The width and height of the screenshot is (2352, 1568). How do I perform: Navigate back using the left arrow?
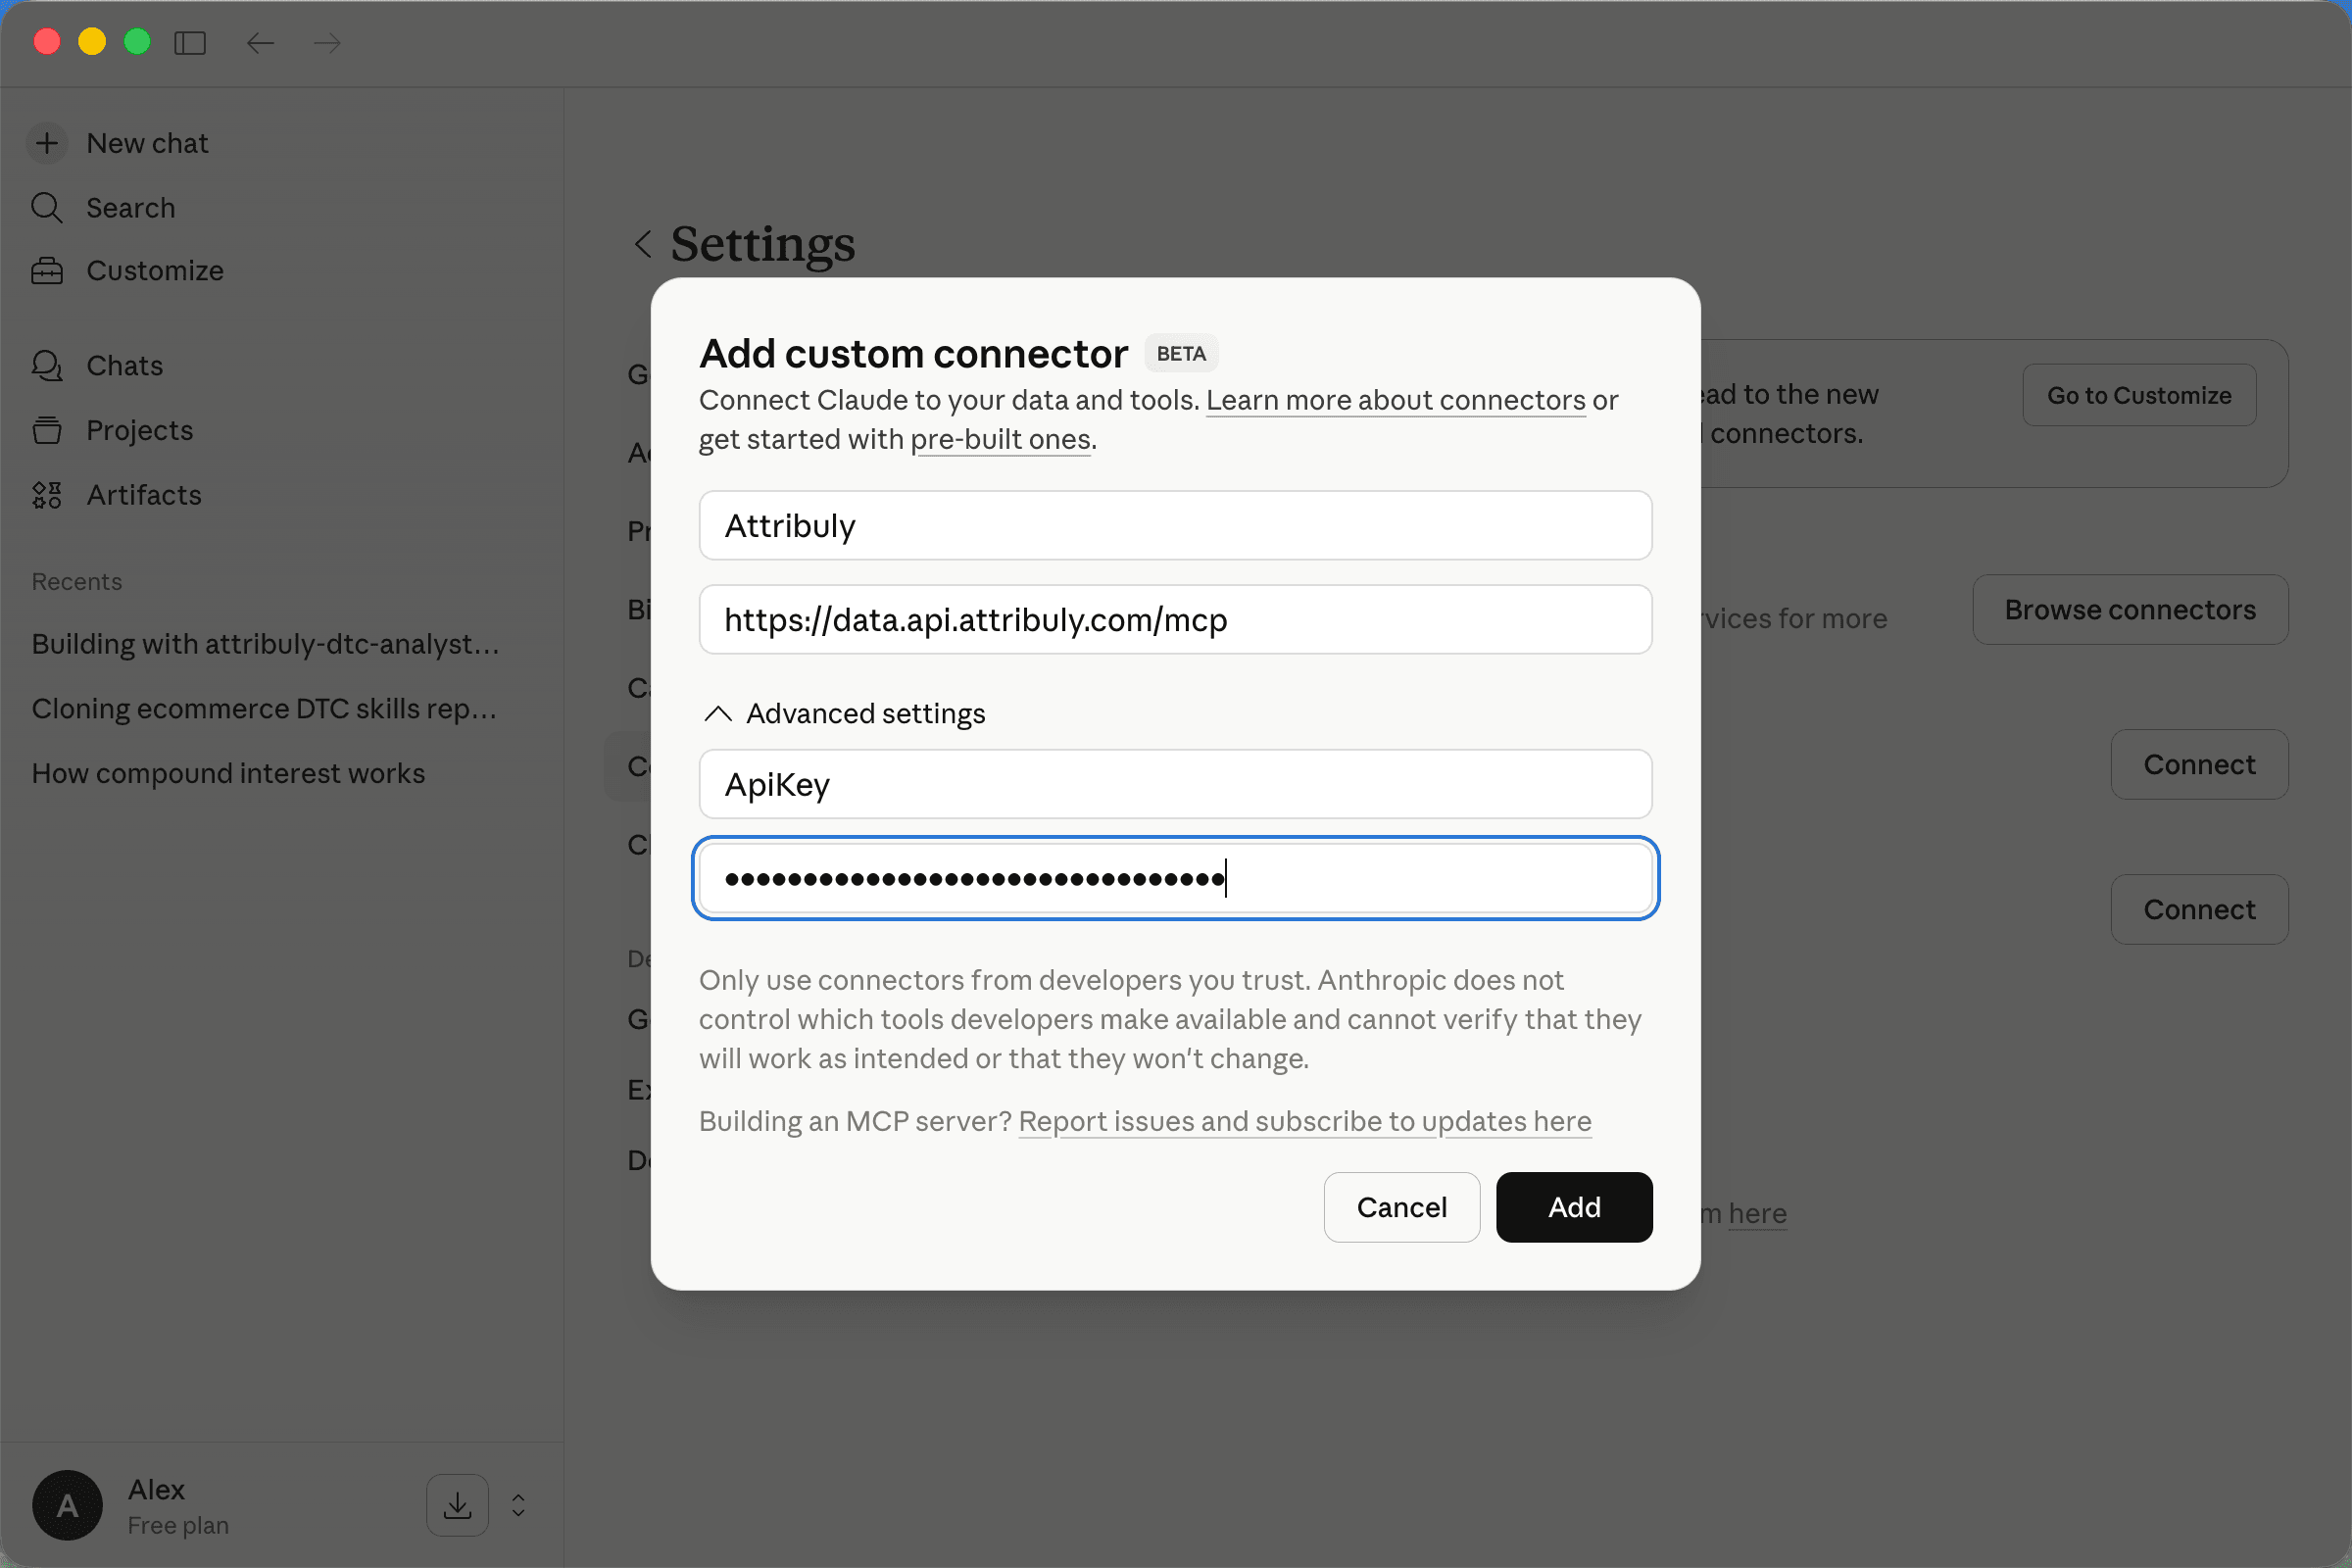260,42
